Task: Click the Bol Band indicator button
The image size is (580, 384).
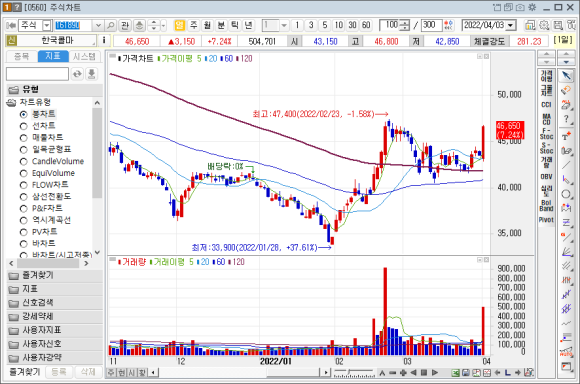Action: pos(546,206)
